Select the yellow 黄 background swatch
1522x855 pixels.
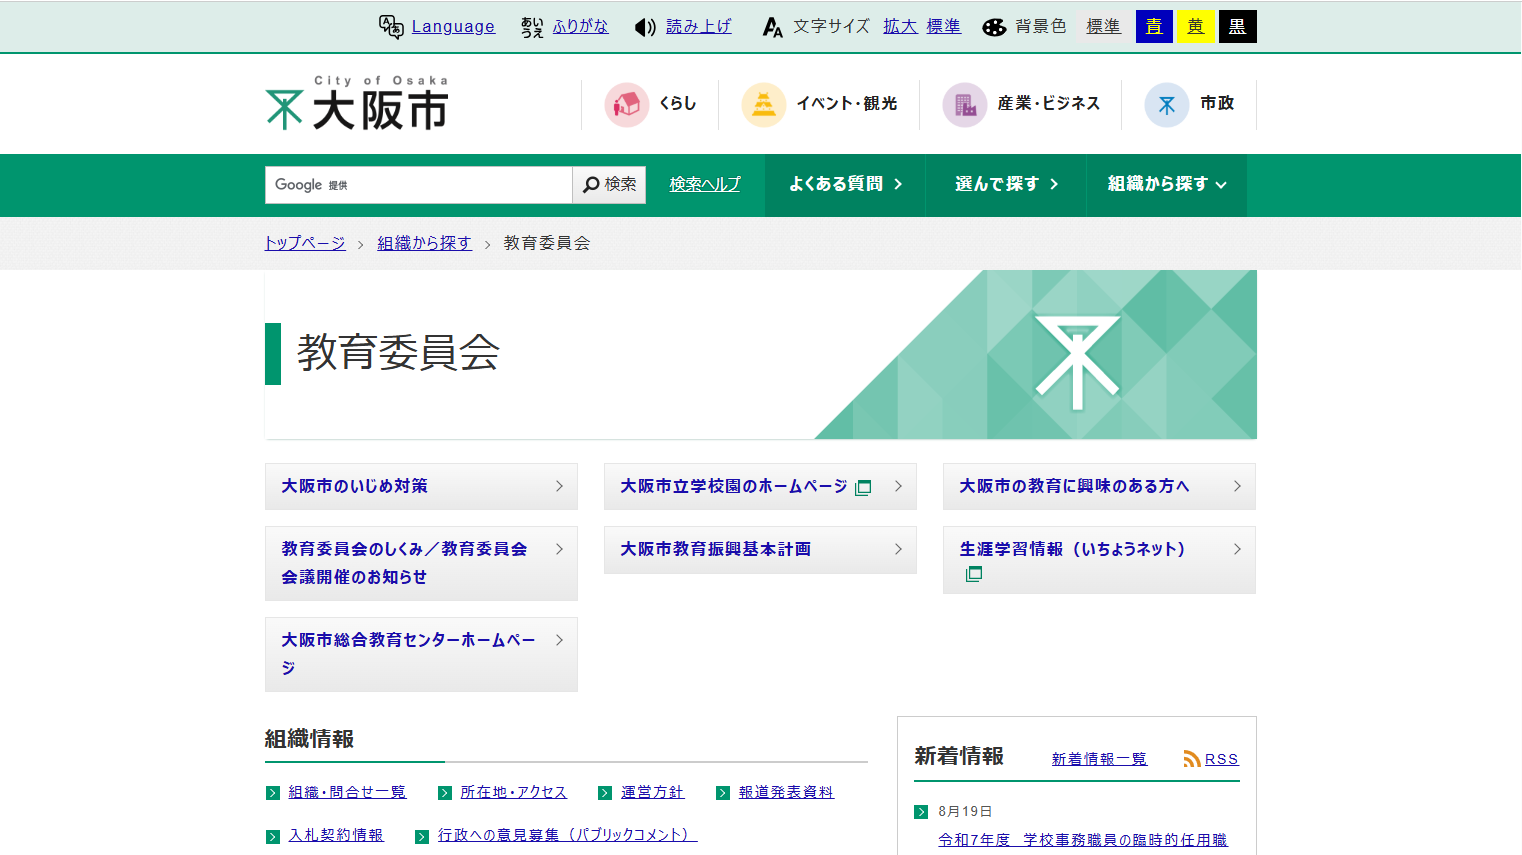tap(1196, 27)
